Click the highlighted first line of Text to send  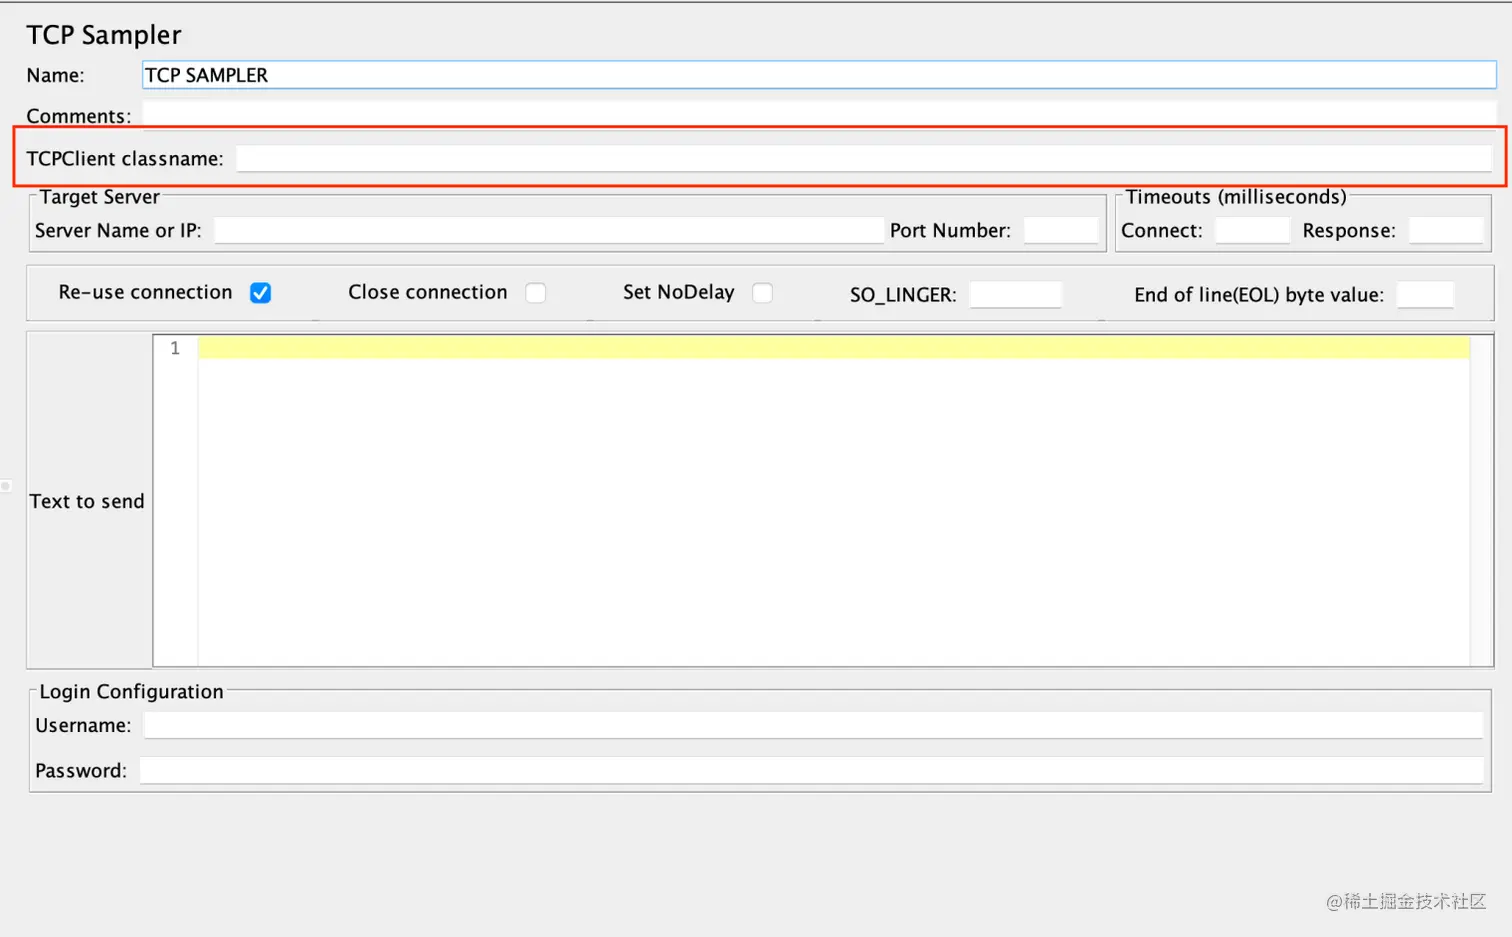(x=700, y=346)
